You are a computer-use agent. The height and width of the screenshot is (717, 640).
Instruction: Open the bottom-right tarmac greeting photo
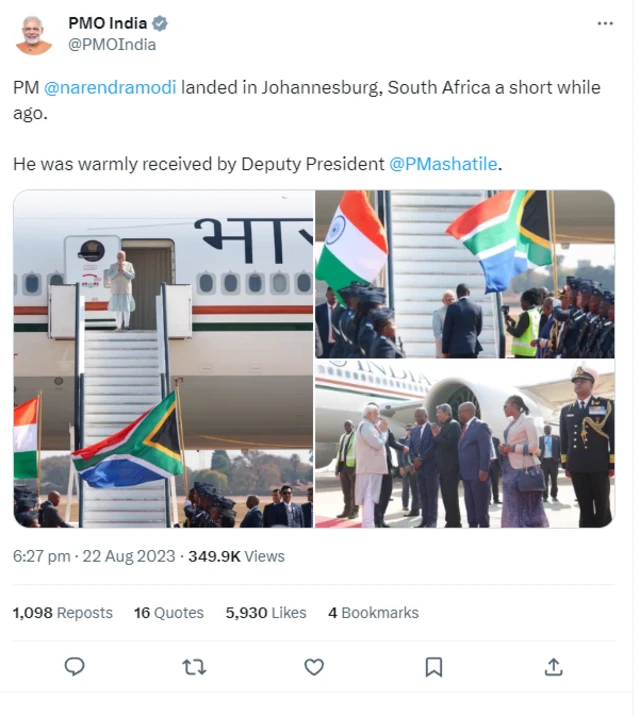[x=465, y=444]
